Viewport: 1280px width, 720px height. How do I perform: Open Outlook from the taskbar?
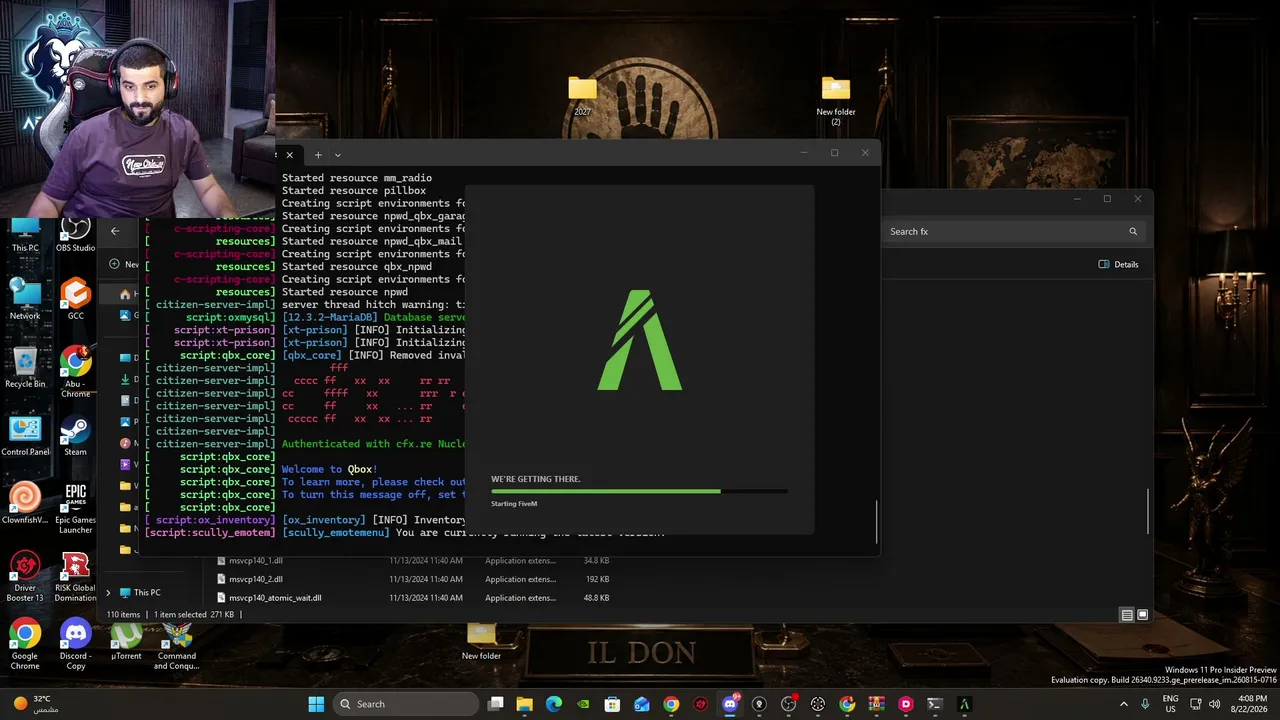(642, 704)
